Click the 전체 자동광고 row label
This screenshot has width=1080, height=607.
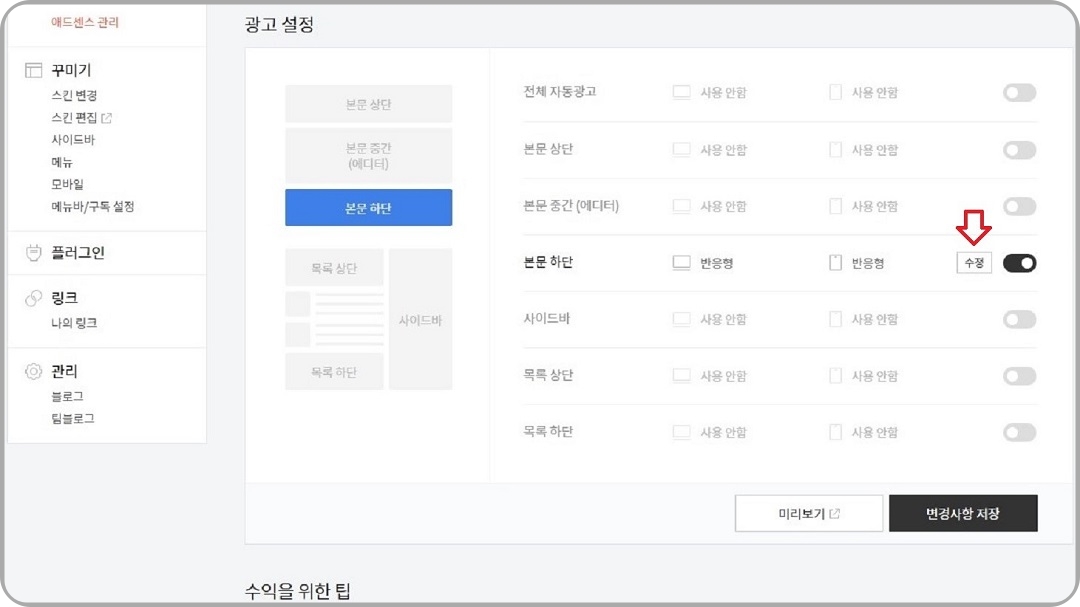tap(559, 92)
